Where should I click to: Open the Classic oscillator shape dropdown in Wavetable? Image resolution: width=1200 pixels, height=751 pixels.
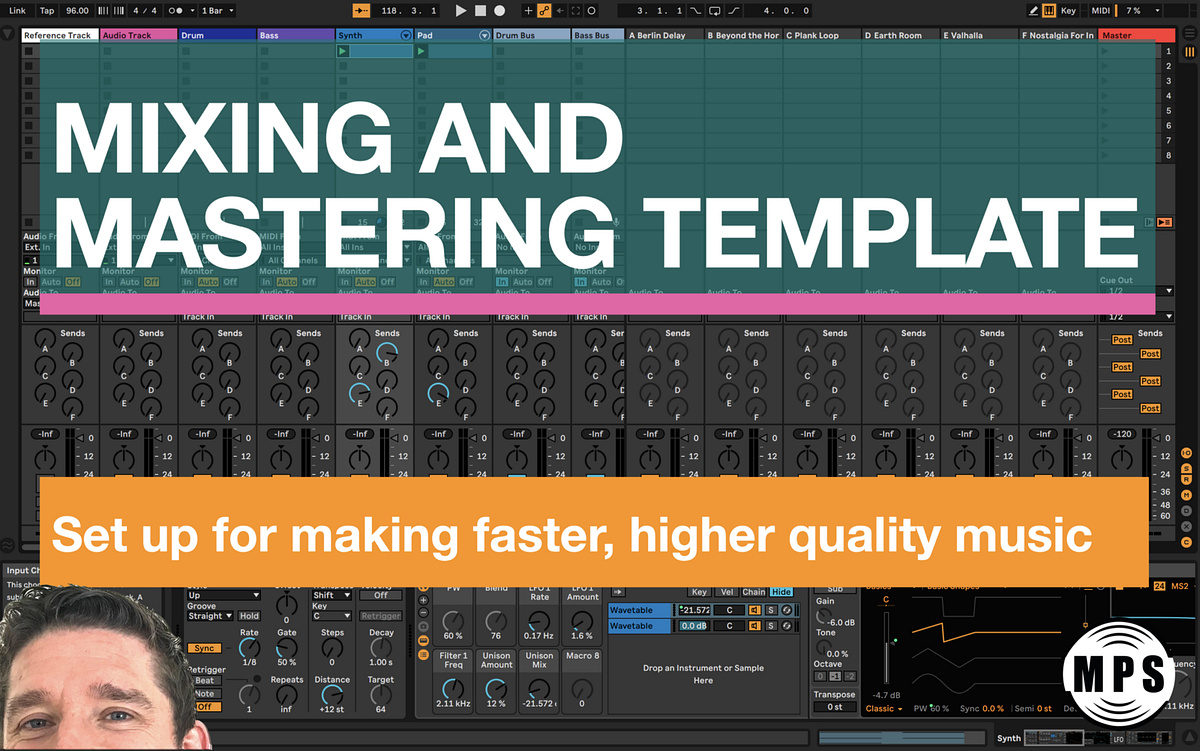coord(883,708)
